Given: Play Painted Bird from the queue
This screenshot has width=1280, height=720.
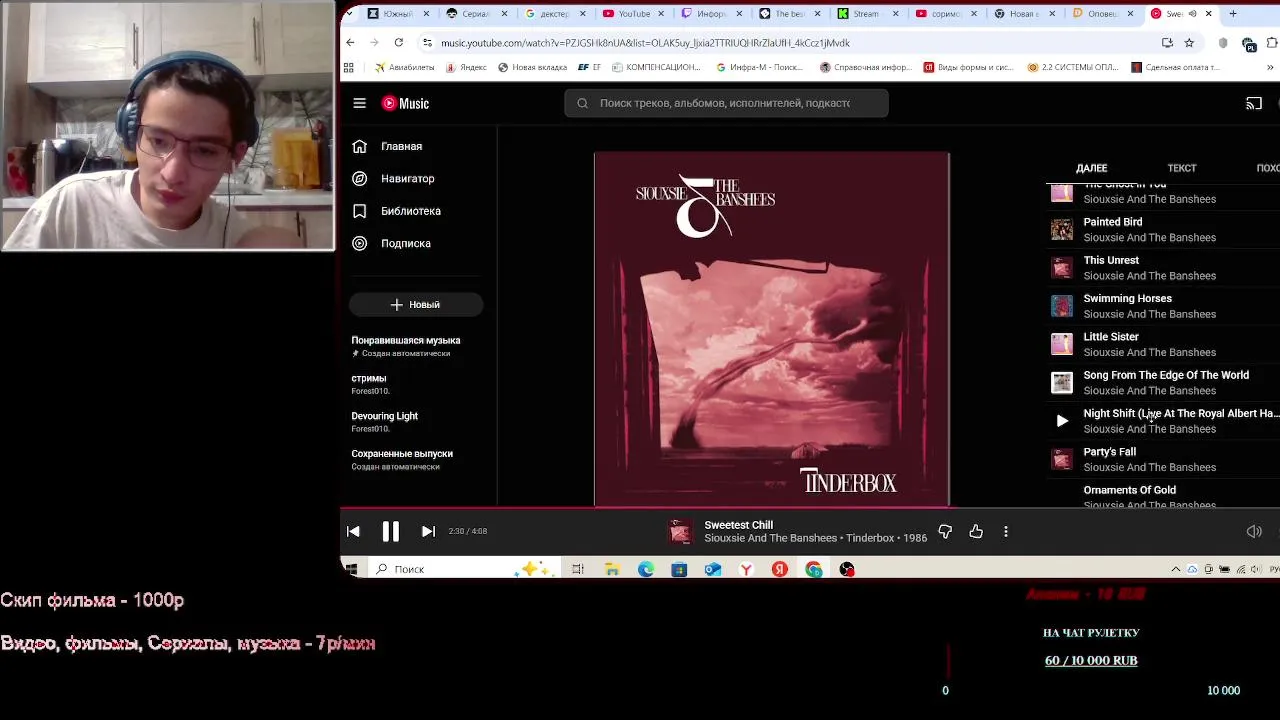Looking at the screenshot, I should [1164, 229].
